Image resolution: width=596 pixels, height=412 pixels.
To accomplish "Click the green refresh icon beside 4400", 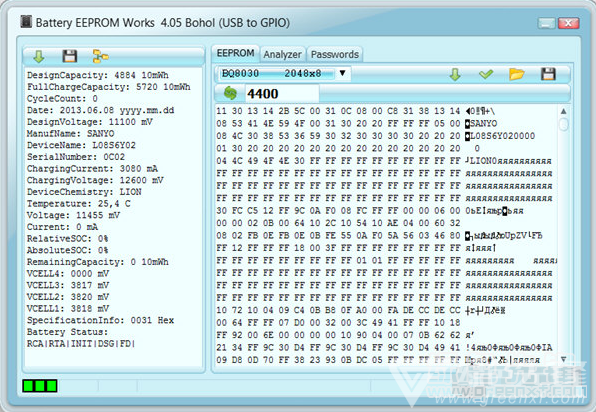I will [230, 93].
